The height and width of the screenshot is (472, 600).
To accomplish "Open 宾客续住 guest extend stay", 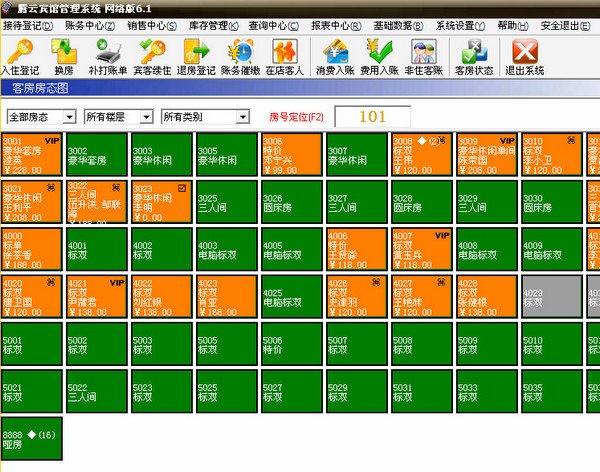I will [152, 57].
